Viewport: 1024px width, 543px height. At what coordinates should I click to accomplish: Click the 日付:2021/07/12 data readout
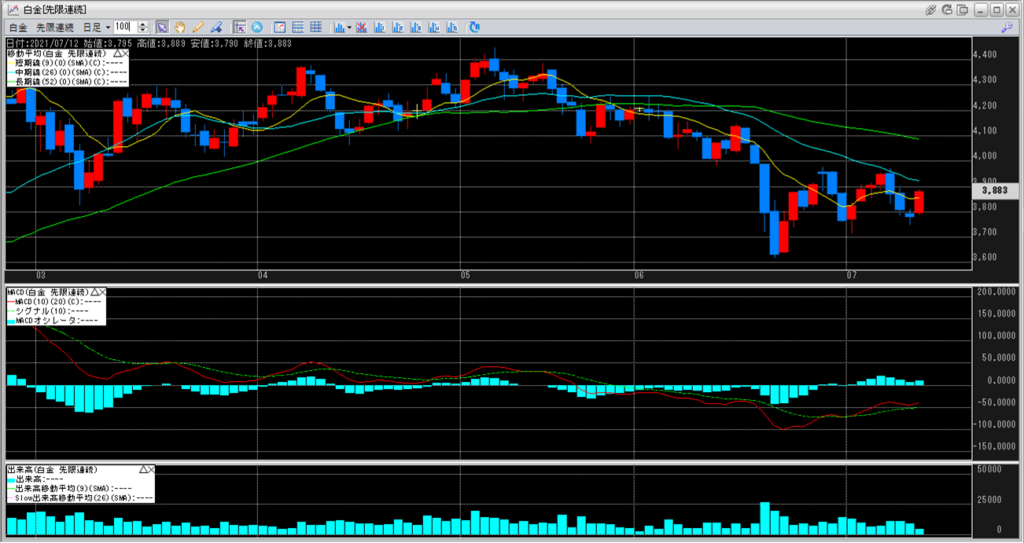[x=43, y=43]
